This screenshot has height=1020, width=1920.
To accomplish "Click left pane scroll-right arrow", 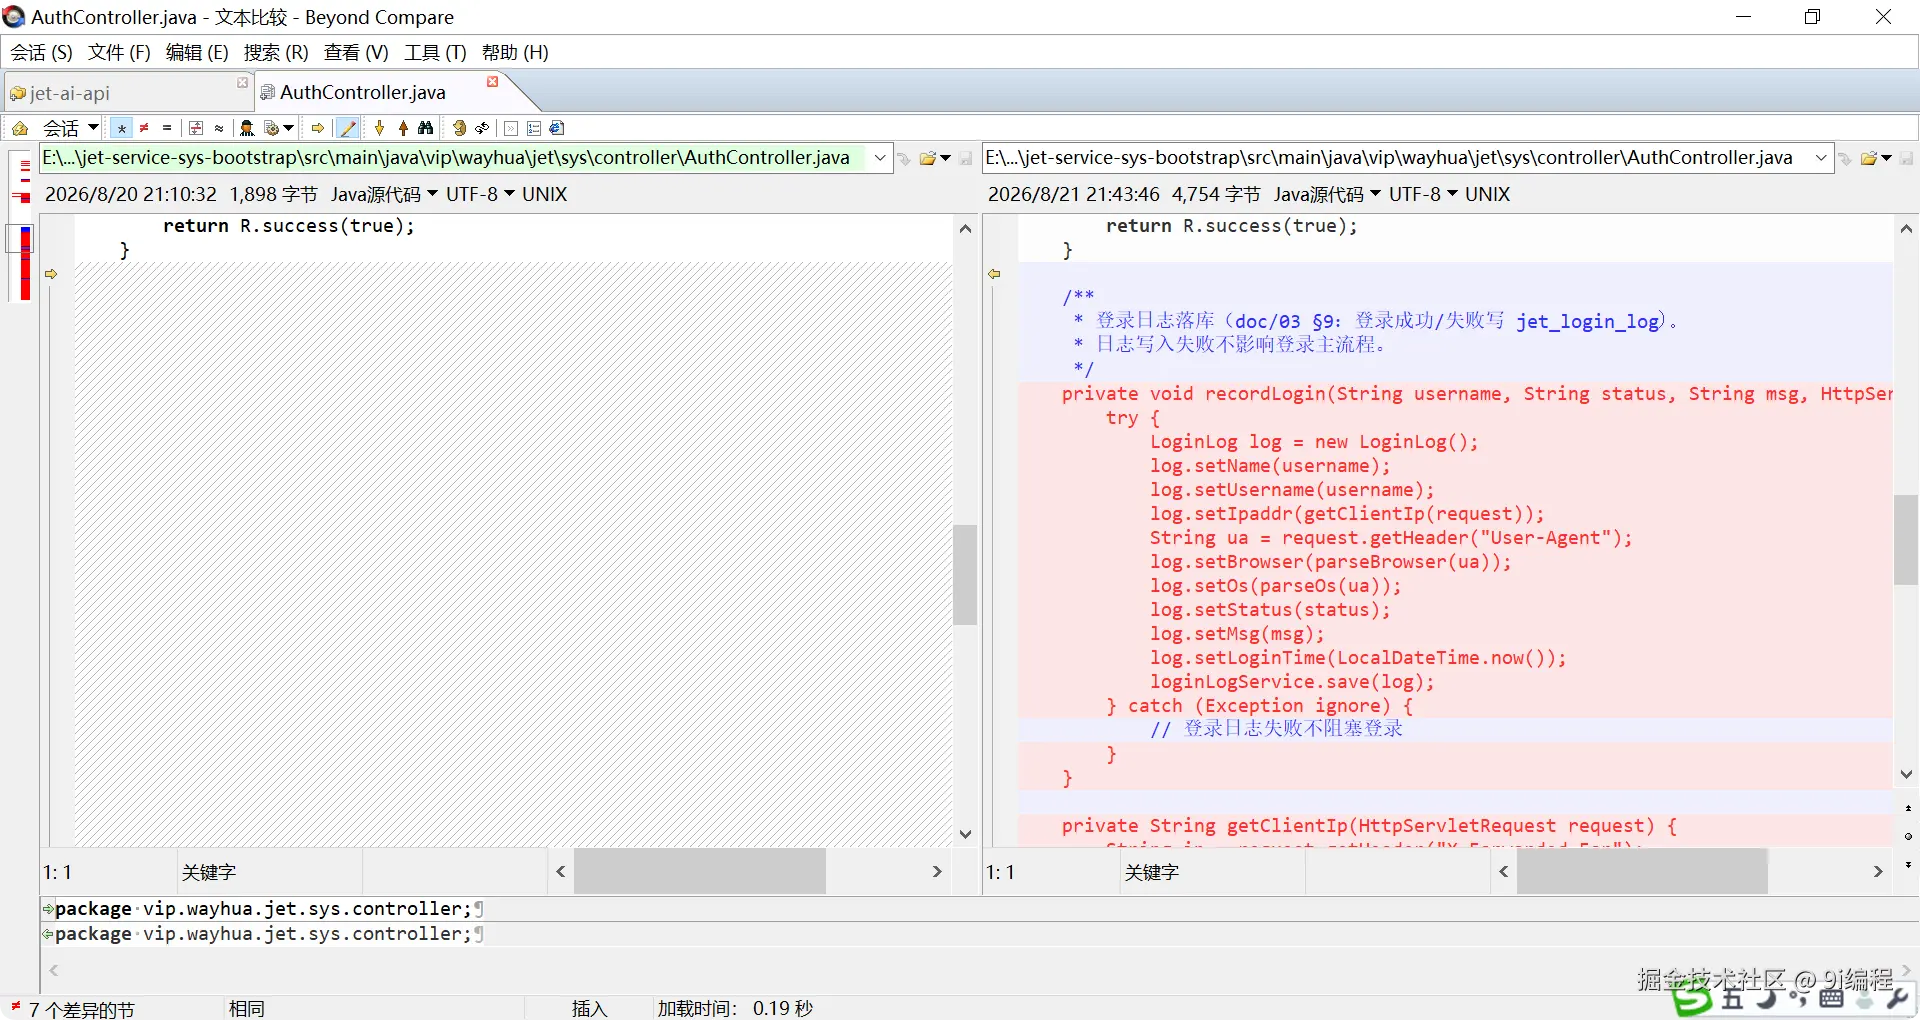I will point(937,872).
